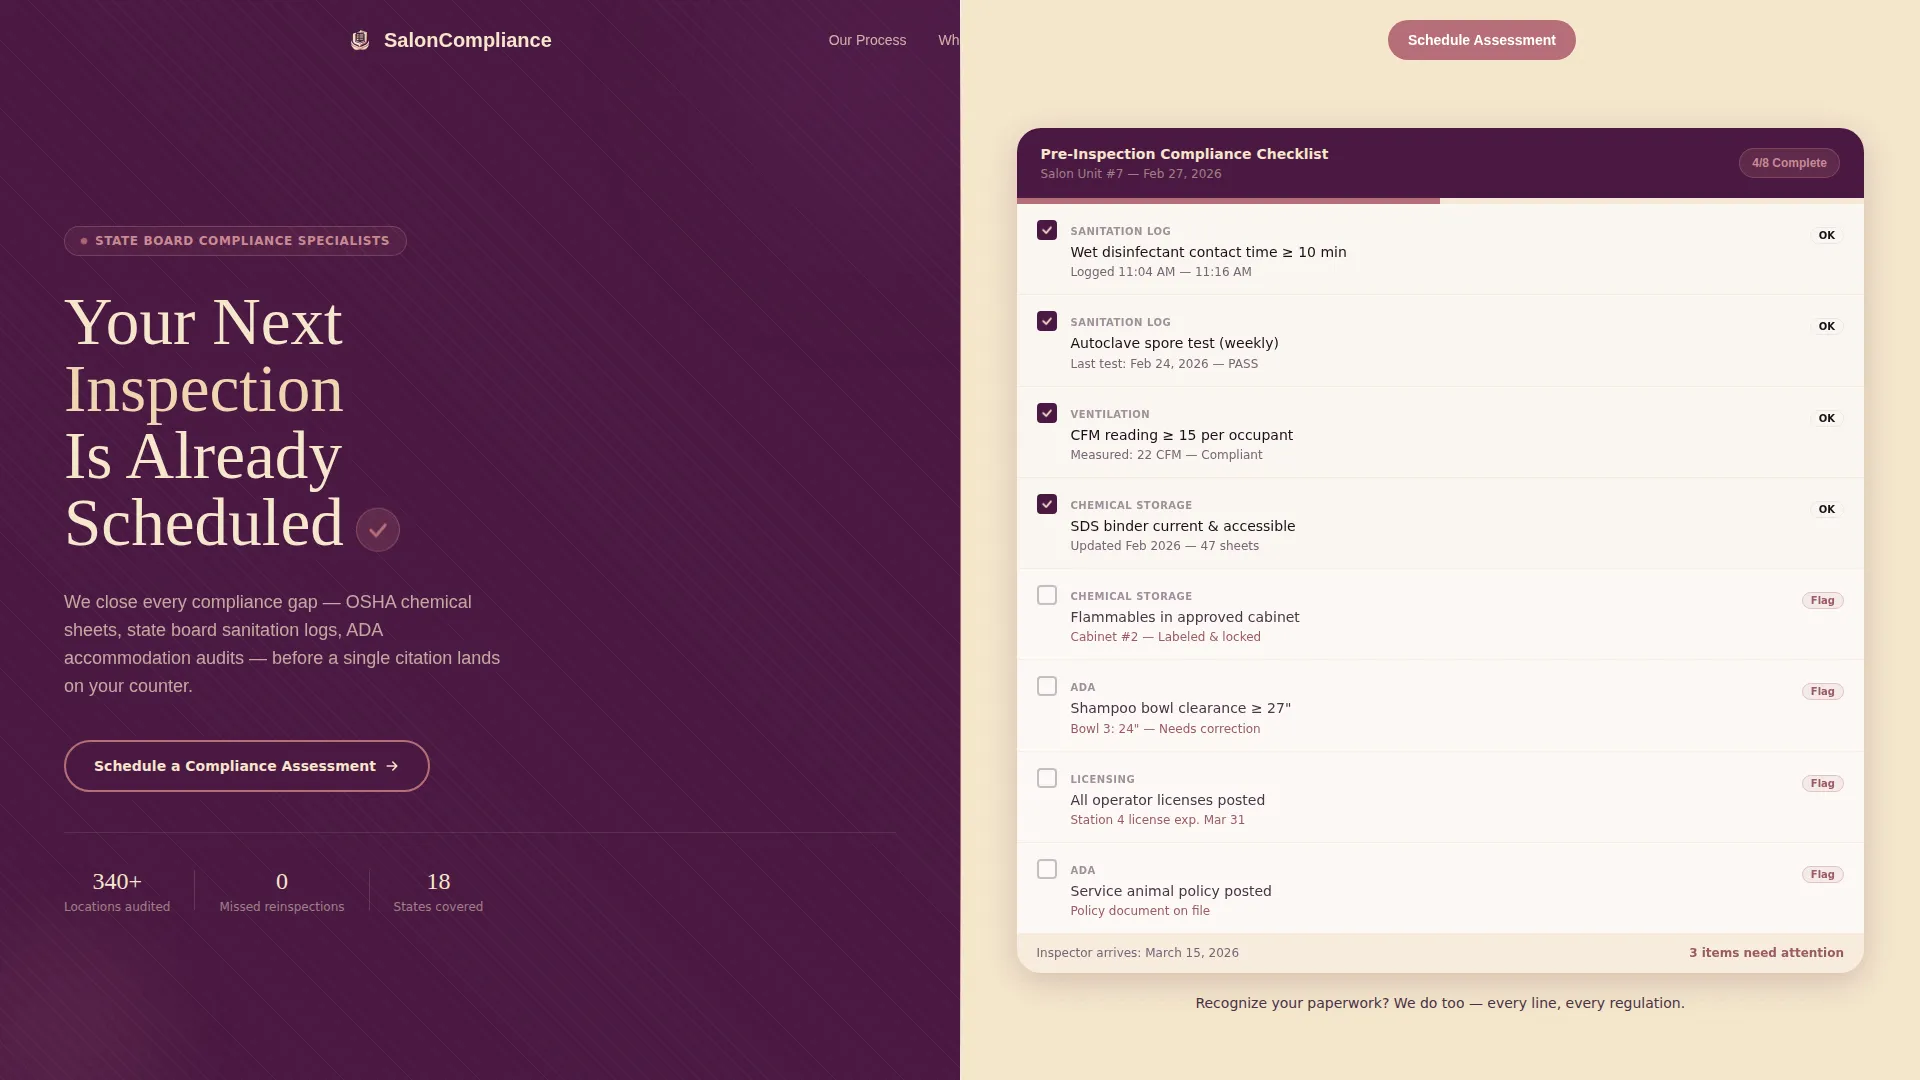Screen dimensions: 1920x1080
Task: Check Service animal policy posted checkbox
Action: tap(1047, 869)
